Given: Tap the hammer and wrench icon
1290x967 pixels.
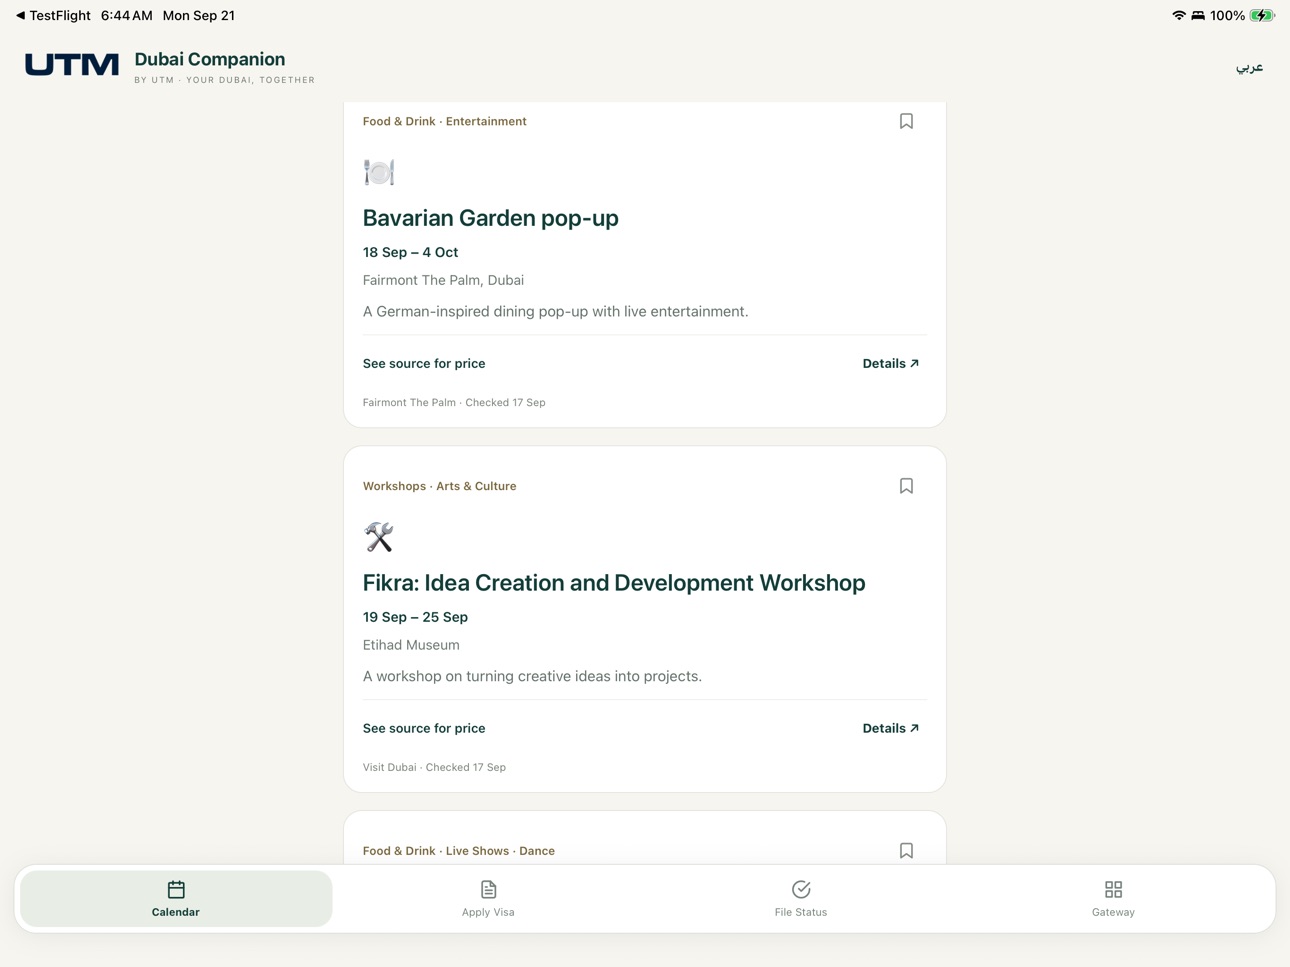Looking at the screenshot, I should tap(379, 537).
